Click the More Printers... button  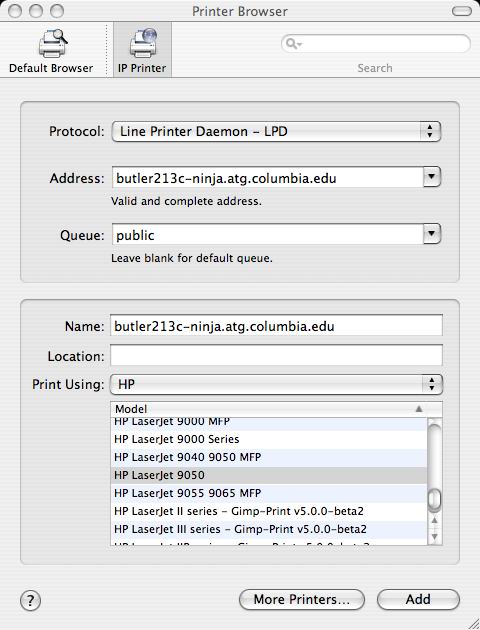point(302,599)
